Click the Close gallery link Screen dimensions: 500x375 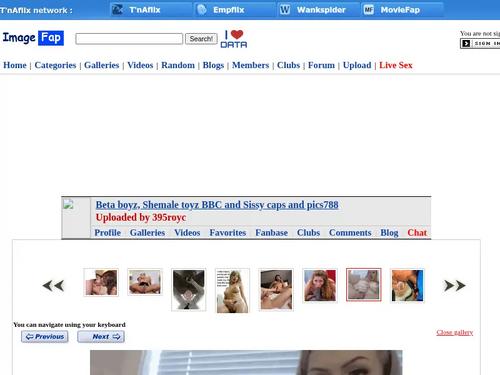pyautogui.click(x=455, y=332)
